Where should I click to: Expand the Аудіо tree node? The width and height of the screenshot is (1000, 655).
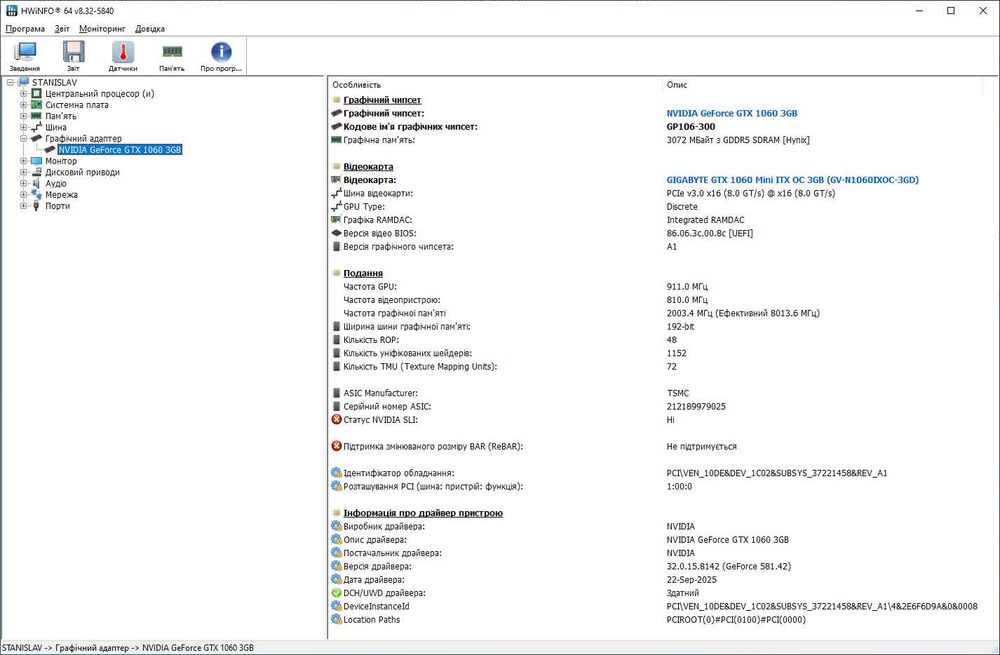click(24, 184)
